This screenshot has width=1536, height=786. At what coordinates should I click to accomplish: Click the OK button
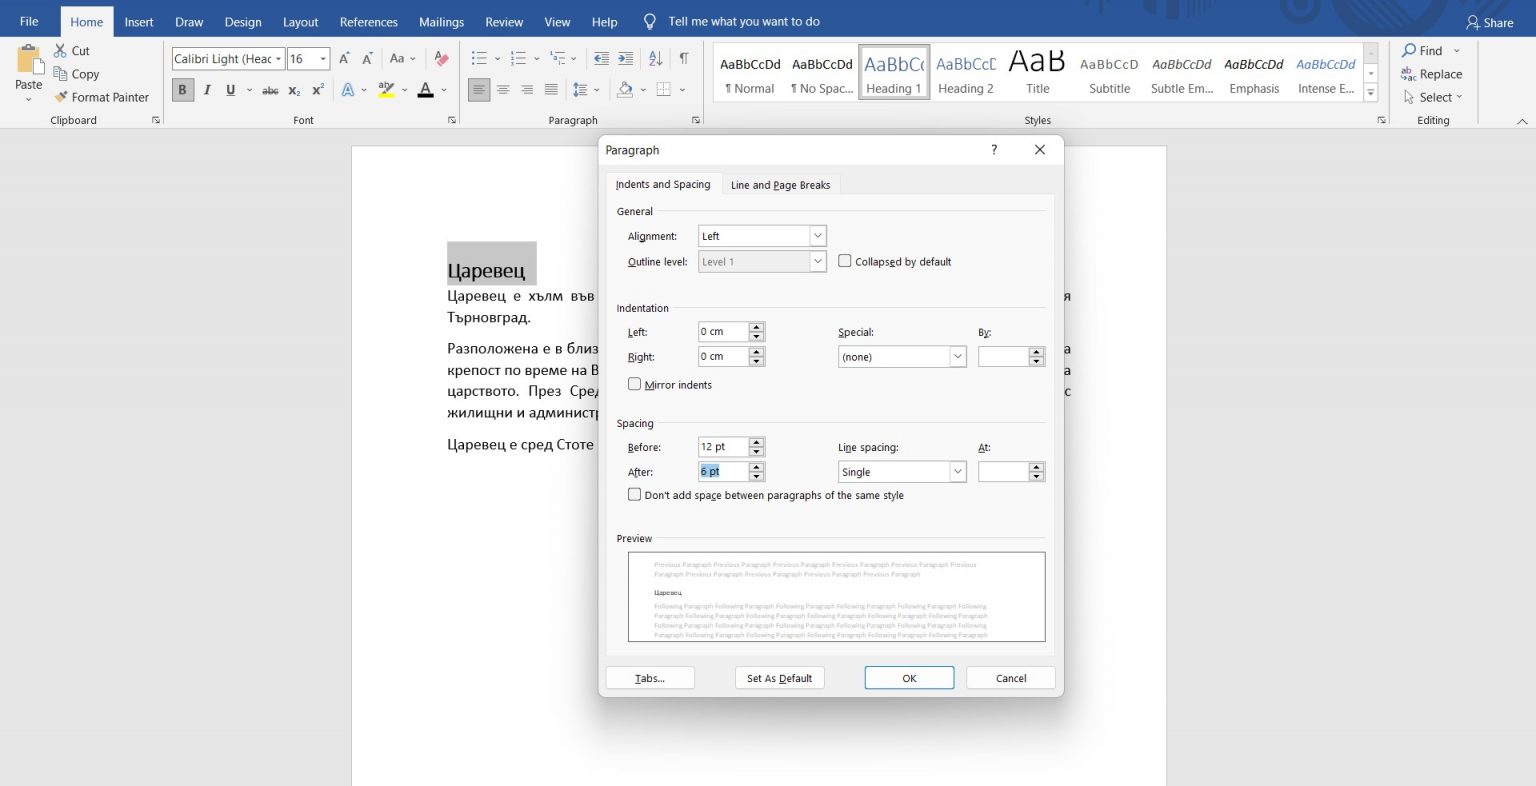909,678
